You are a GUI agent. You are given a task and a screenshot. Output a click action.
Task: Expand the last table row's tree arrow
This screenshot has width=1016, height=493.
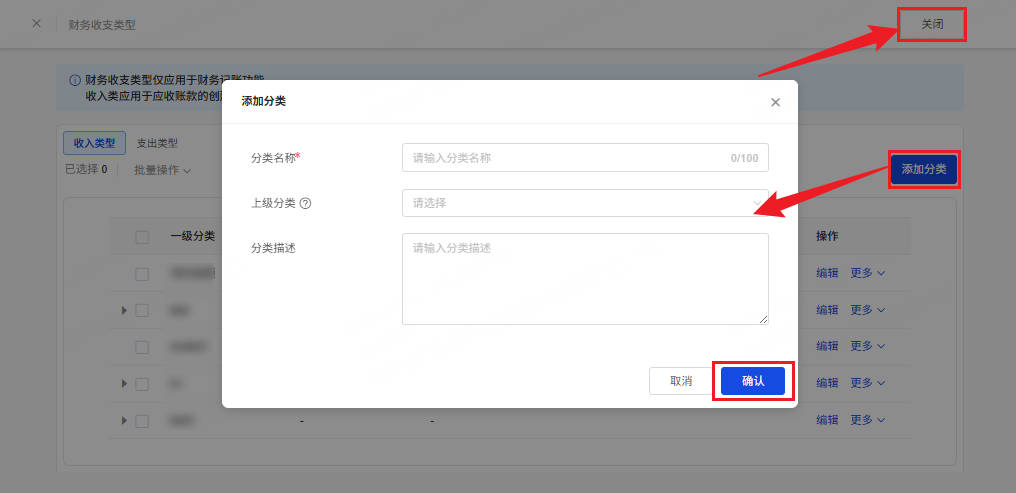124,420
